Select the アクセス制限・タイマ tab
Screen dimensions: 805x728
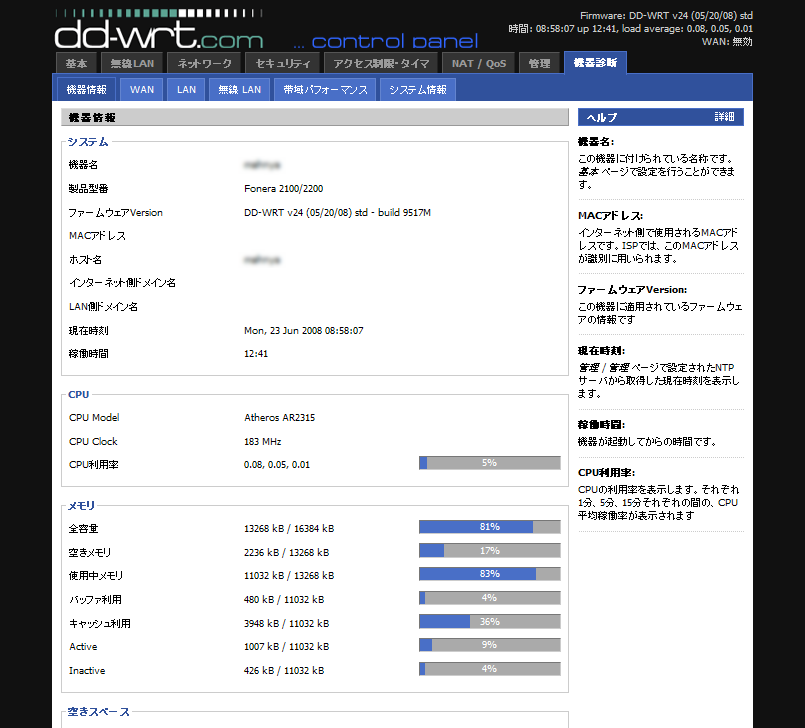[x=381, y=64]
